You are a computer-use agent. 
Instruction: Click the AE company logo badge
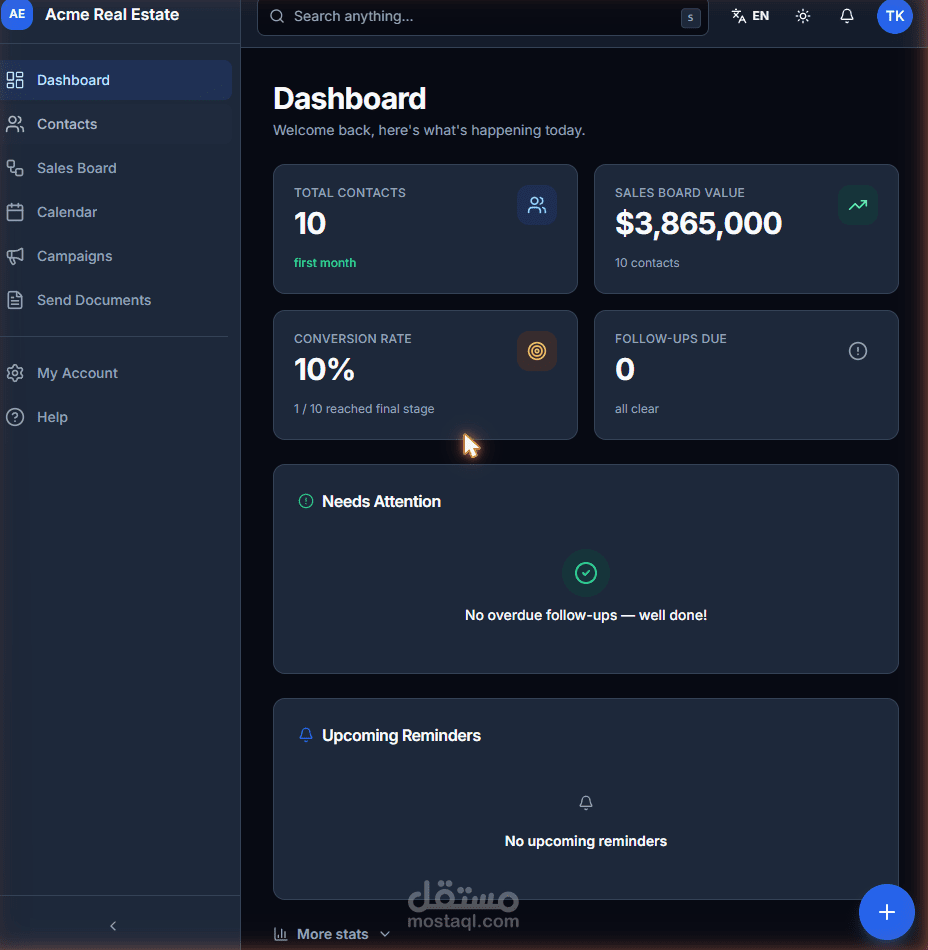point(17,14)
